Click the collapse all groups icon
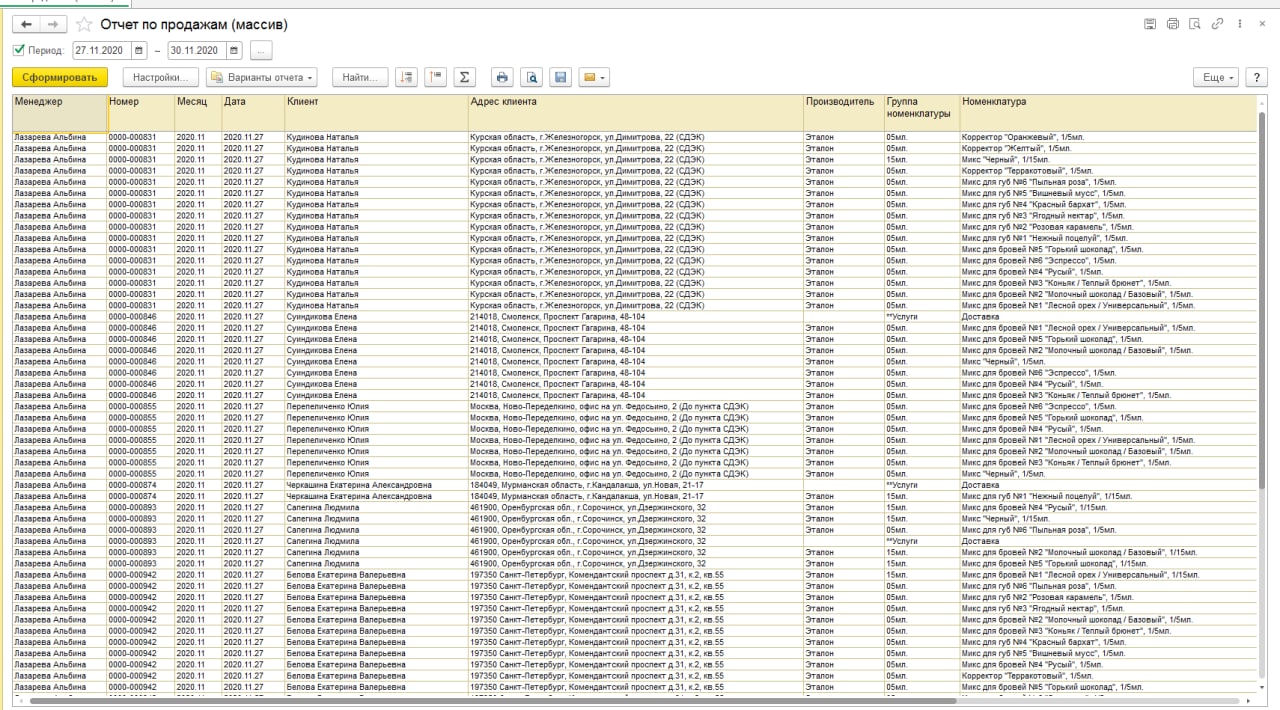 click(x=435, y=77)
